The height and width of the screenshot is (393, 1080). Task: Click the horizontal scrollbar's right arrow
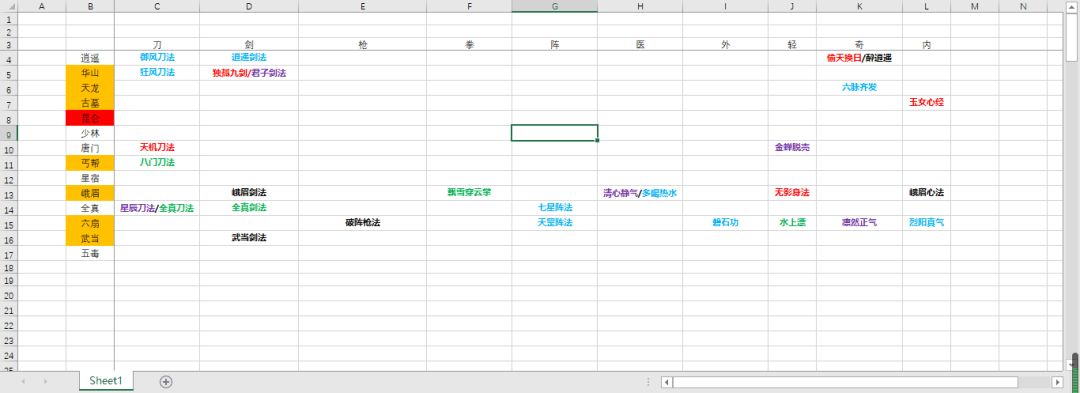pos(1057,382)
